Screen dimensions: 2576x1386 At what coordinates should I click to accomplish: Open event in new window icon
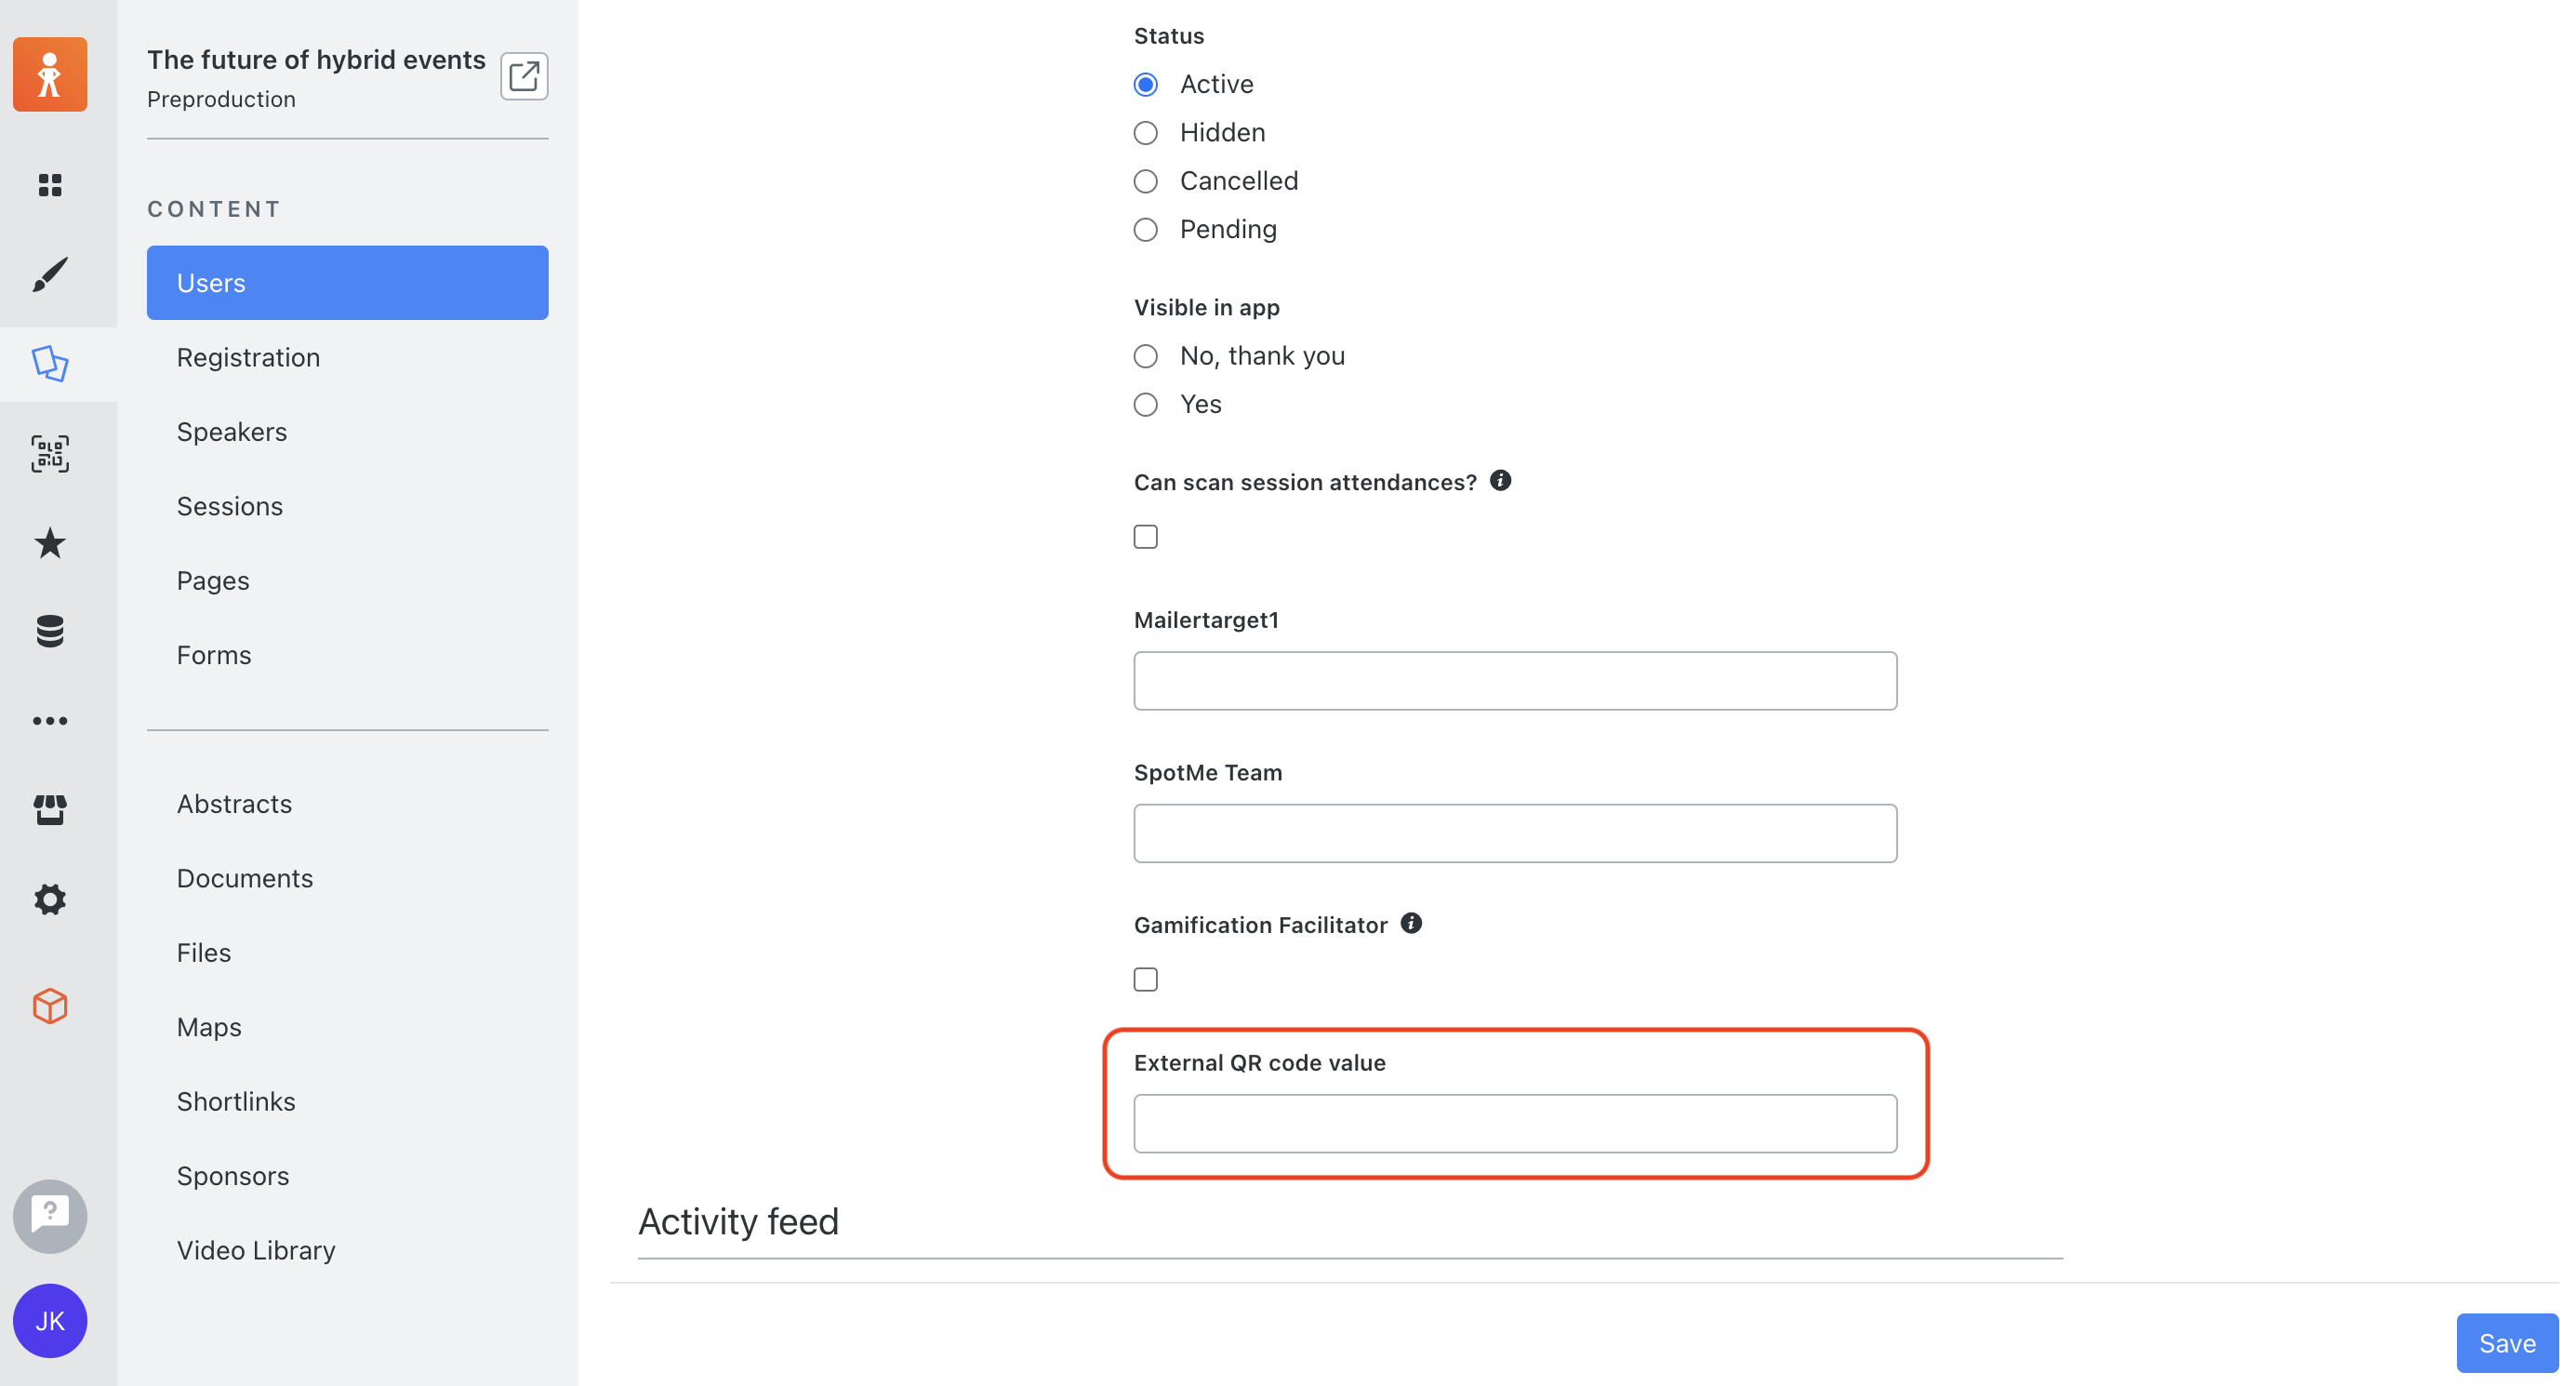(x=524, y=76)
